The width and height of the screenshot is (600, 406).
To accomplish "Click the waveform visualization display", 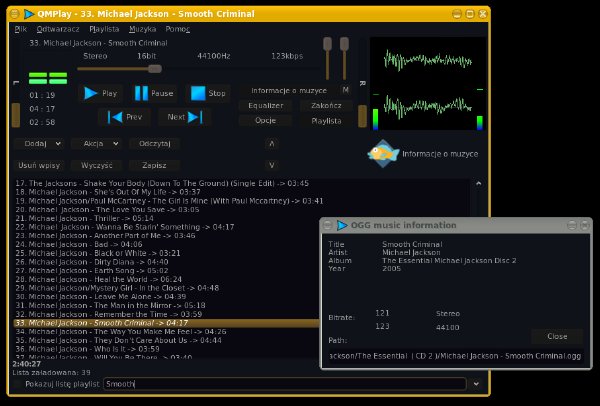I will click(428, 84).
